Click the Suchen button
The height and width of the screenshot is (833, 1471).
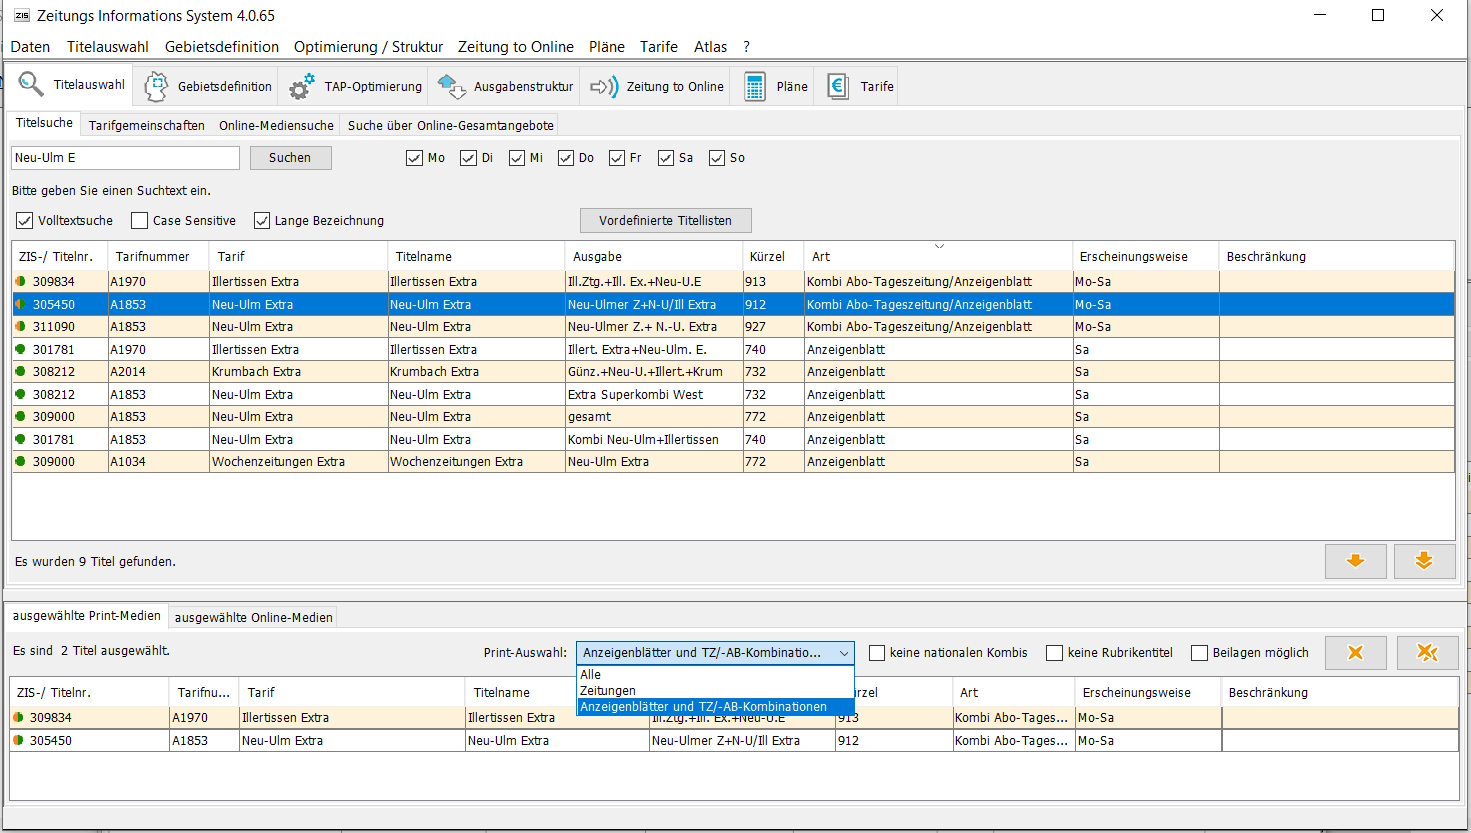click(x=290, y=158)
